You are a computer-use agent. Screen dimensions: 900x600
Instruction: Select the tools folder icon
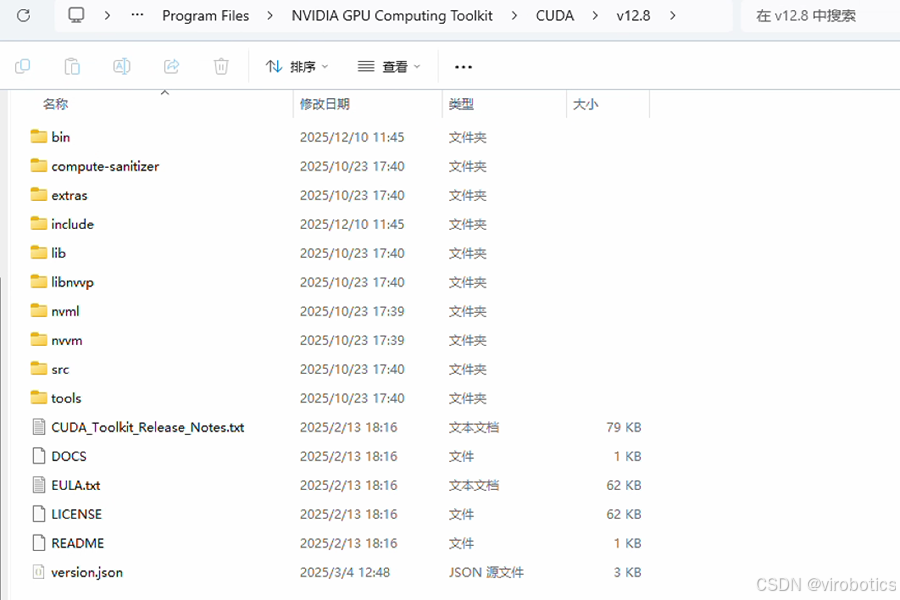coord(38,398)
